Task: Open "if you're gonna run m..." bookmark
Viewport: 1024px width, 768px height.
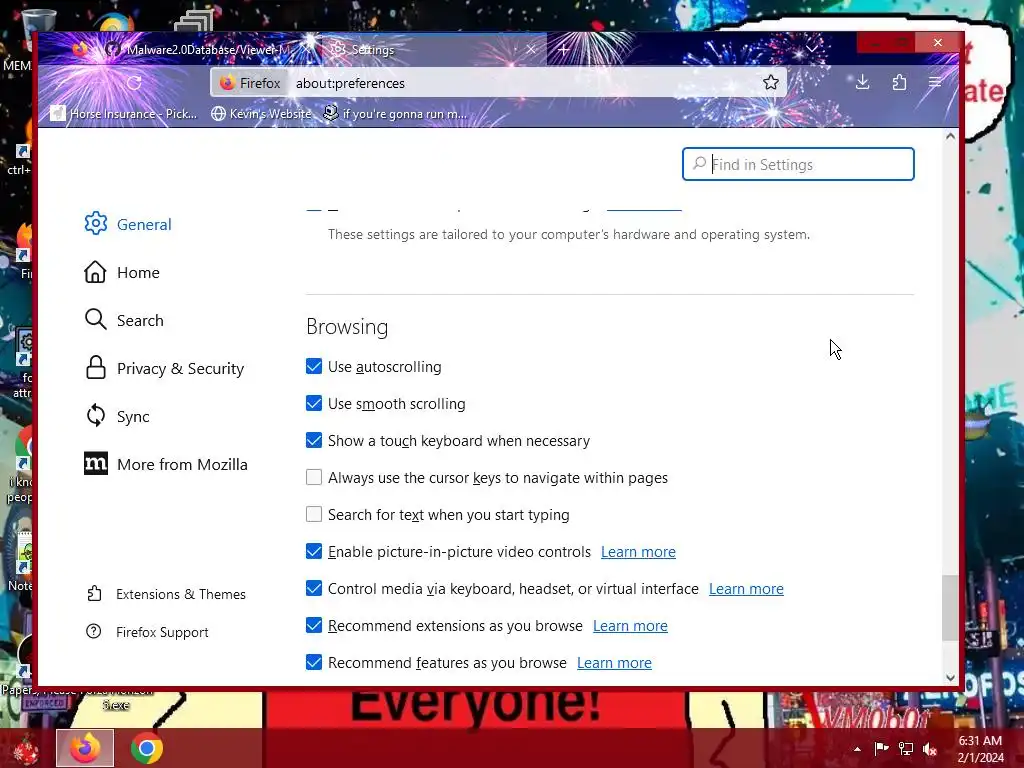Action: click(396, 114)
